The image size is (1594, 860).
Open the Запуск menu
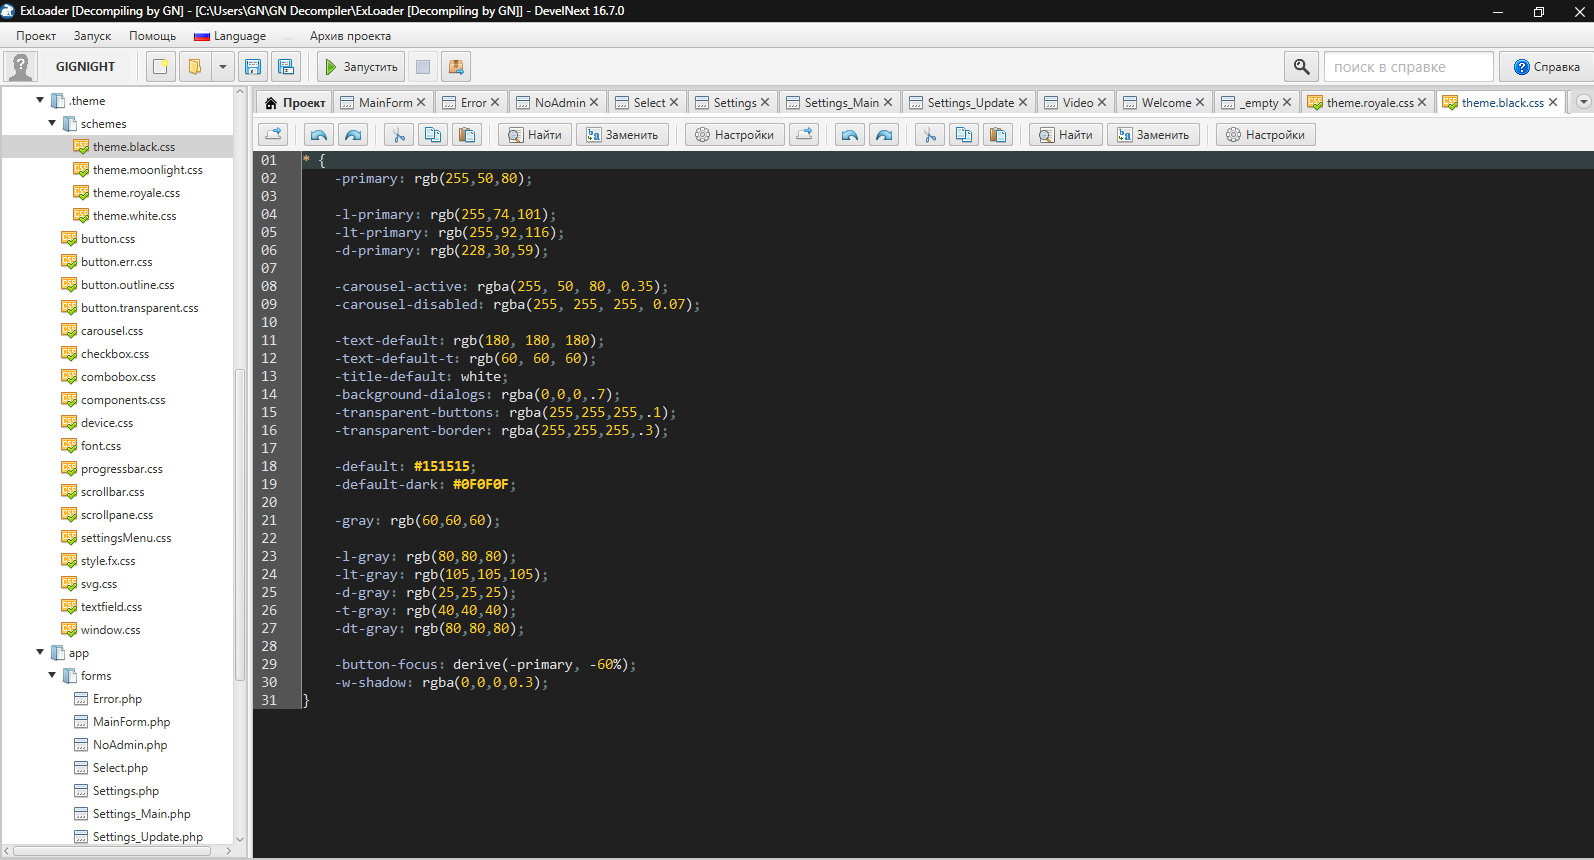click(92, 36)
